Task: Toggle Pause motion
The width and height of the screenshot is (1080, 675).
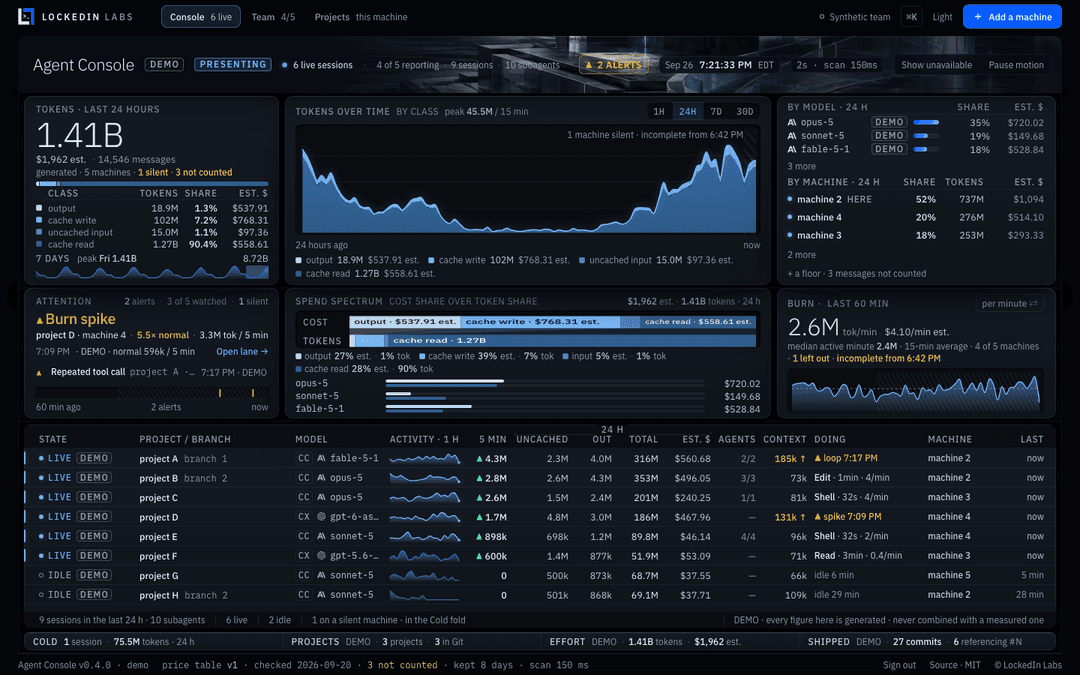Action: pyautogui.click(x=1016, y=65)
